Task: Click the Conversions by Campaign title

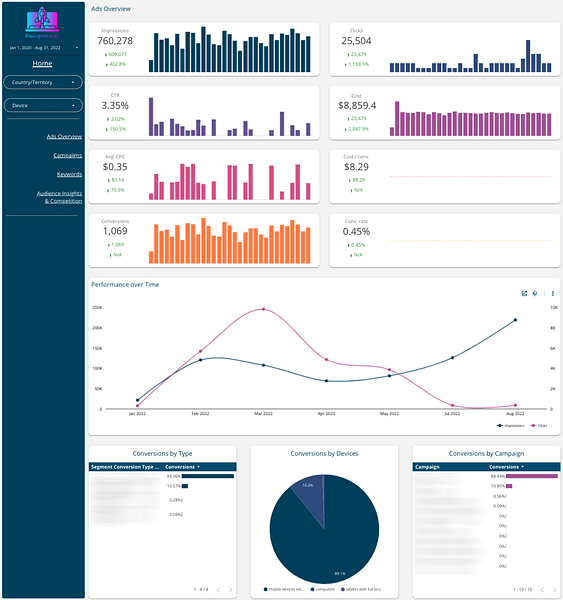Action: pyautogui.click(x=486, y=453)
